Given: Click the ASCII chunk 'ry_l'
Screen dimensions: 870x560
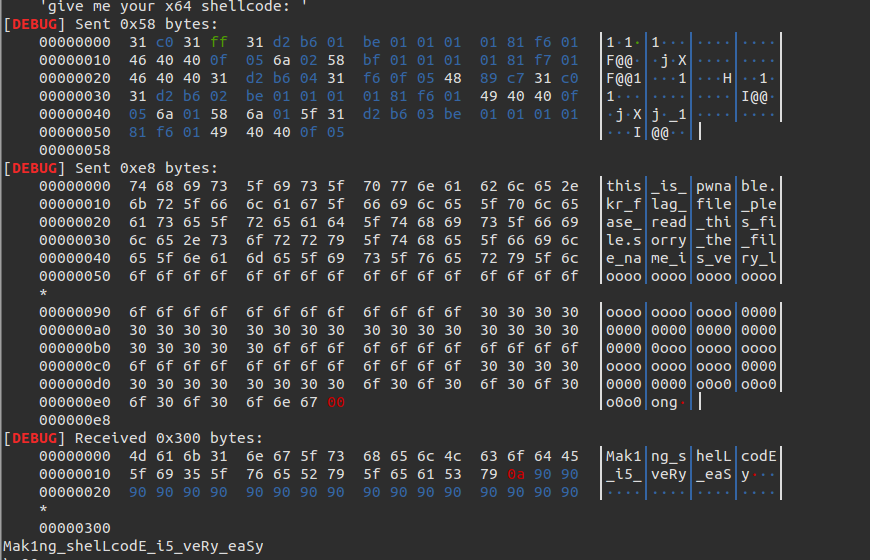Looking at the screenshot, I should (758, 259).
